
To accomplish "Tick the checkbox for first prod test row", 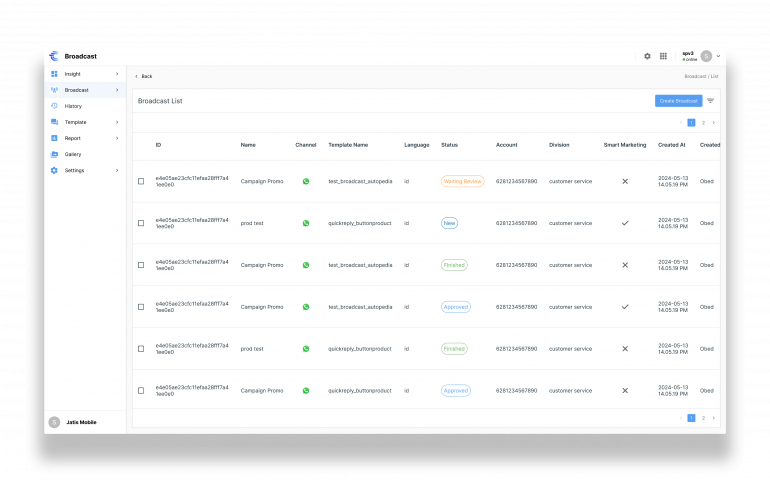I will tap(141, 223).
